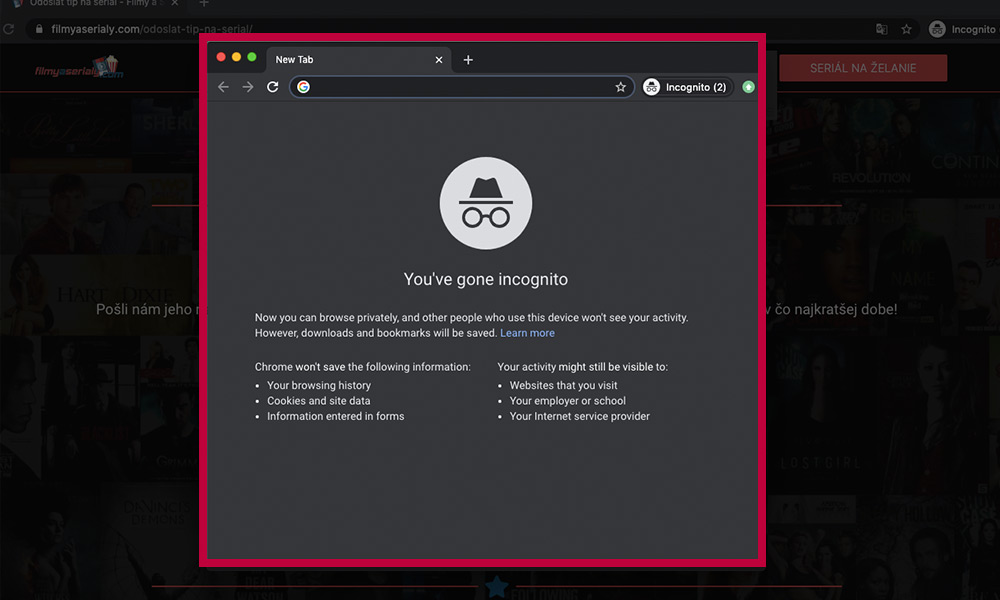Screen dimensions: 1000x600
Task: Click the background window URL filmyaserialy.com
Action: click(x=152, y=29)
